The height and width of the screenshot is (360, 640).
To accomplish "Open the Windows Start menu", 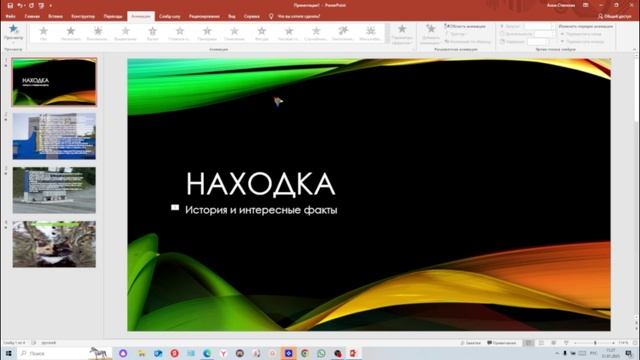I will click(8, 353).
